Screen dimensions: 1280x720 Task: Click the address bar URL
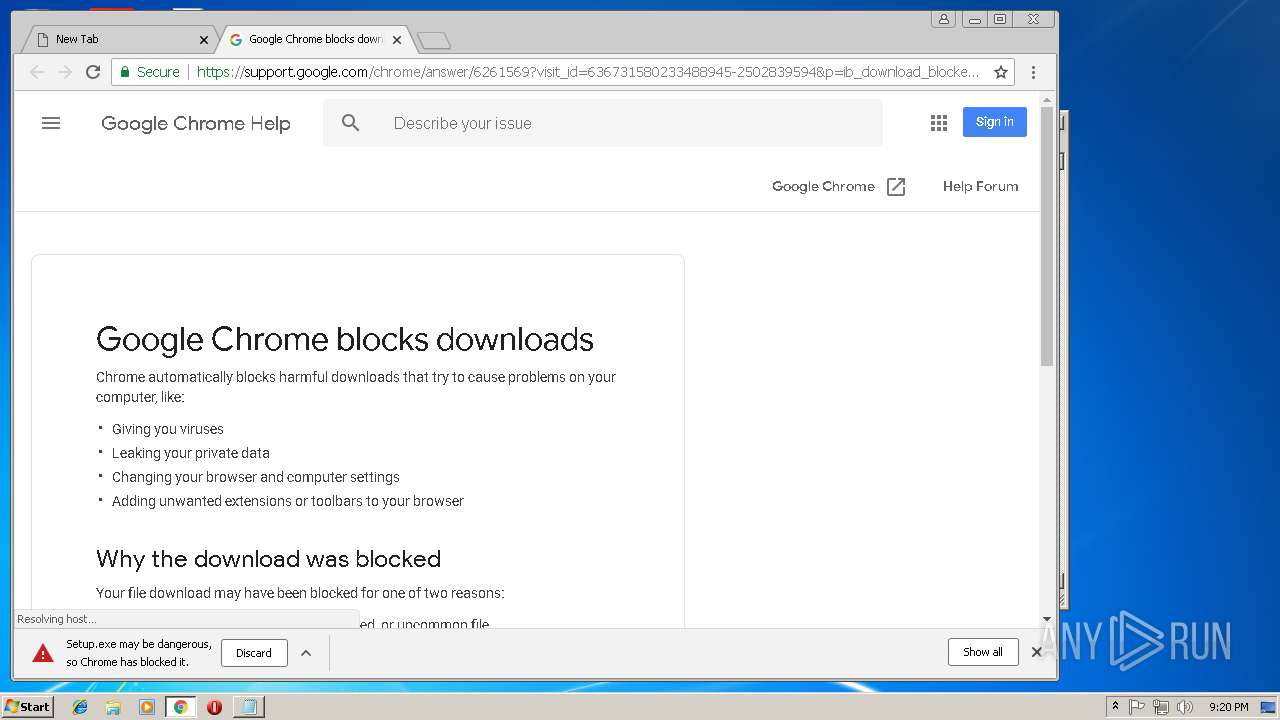[588, 72]
